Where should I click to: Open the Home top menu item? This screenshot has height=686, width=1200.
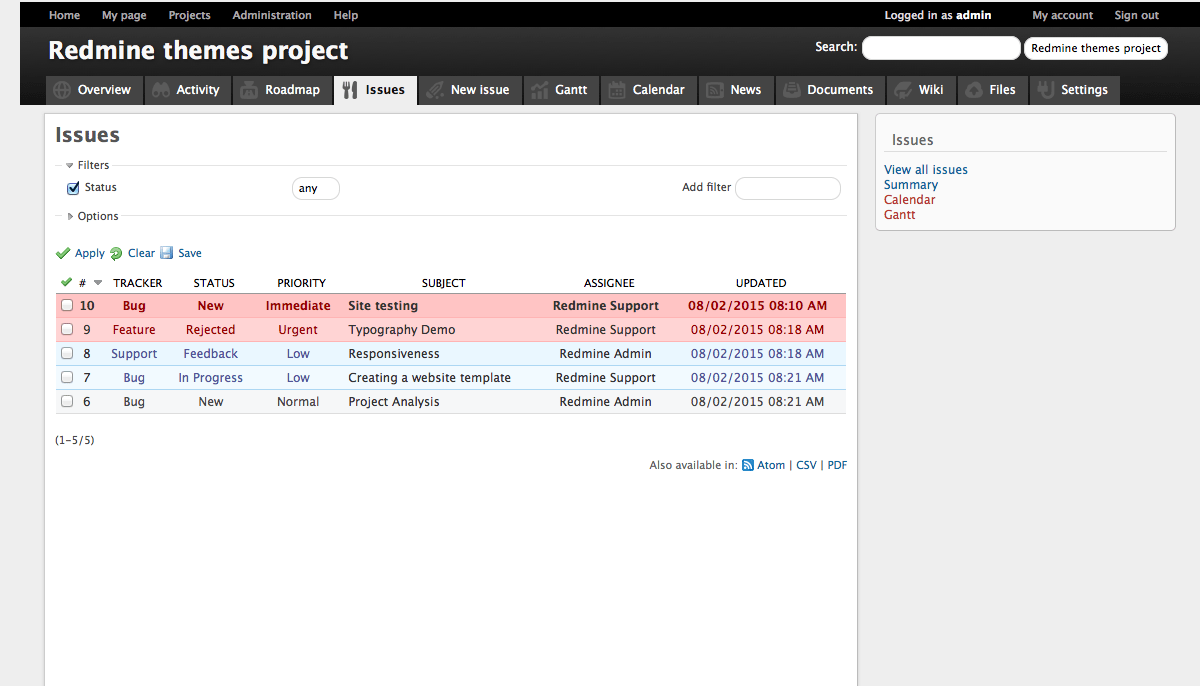click(x=65, y=15)
